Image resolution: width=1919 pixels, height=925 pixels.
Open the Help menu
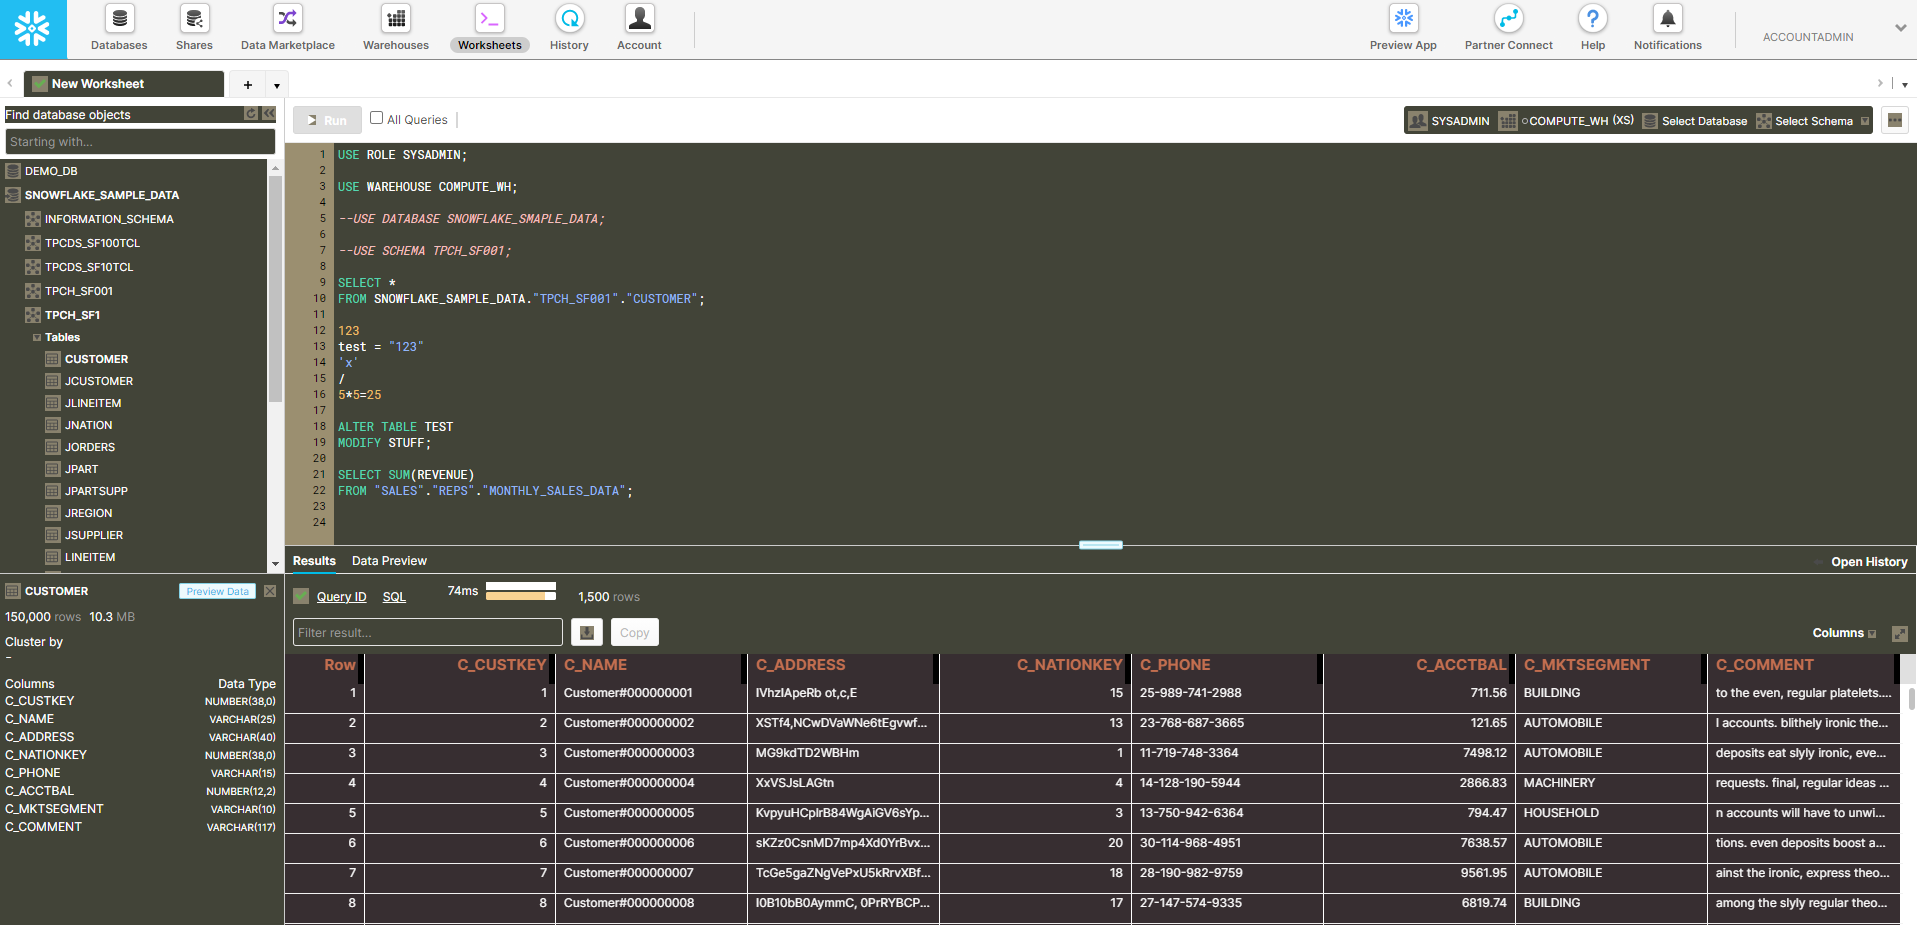[x=1593, y=28]
